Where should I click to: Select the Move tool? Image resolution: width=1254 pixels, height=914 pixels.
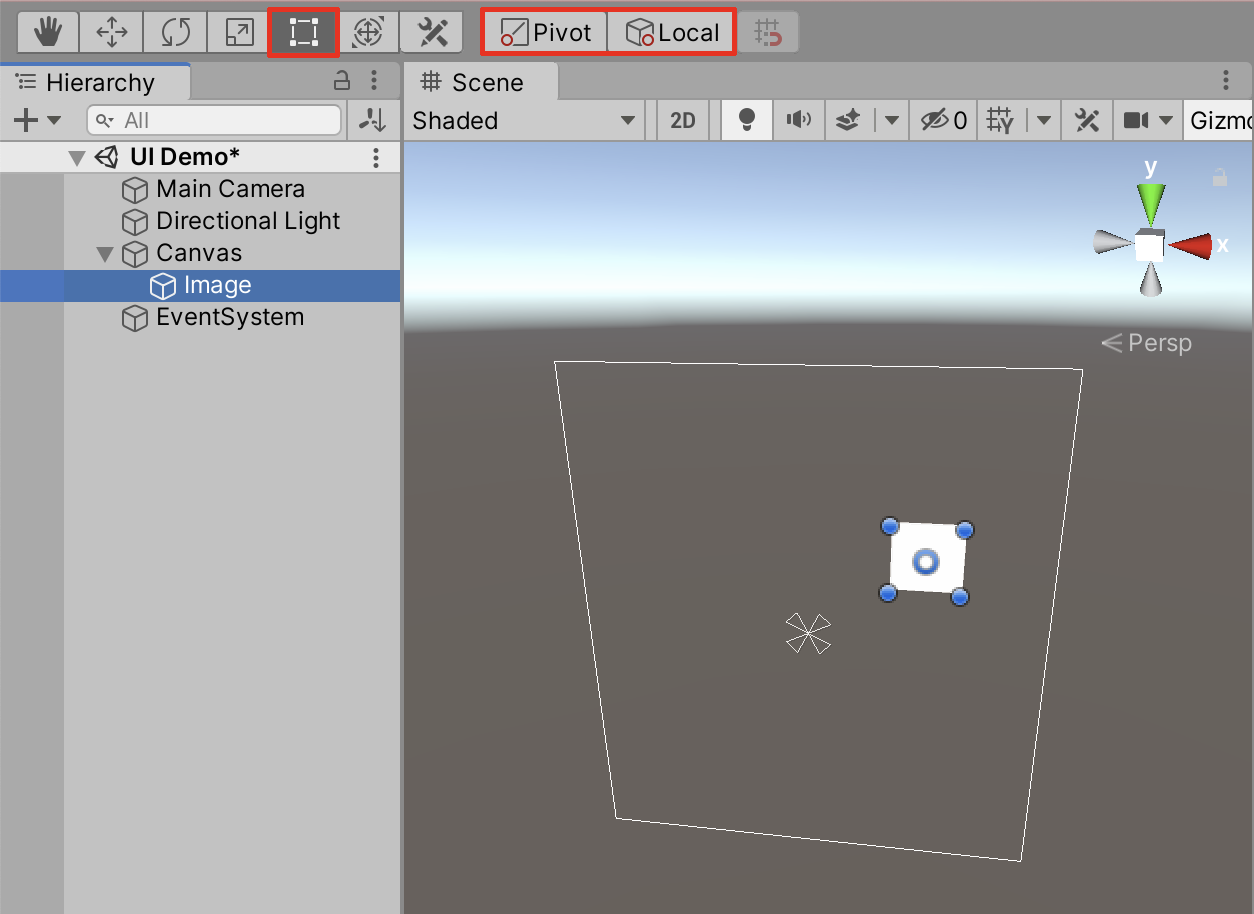(111, 33)
